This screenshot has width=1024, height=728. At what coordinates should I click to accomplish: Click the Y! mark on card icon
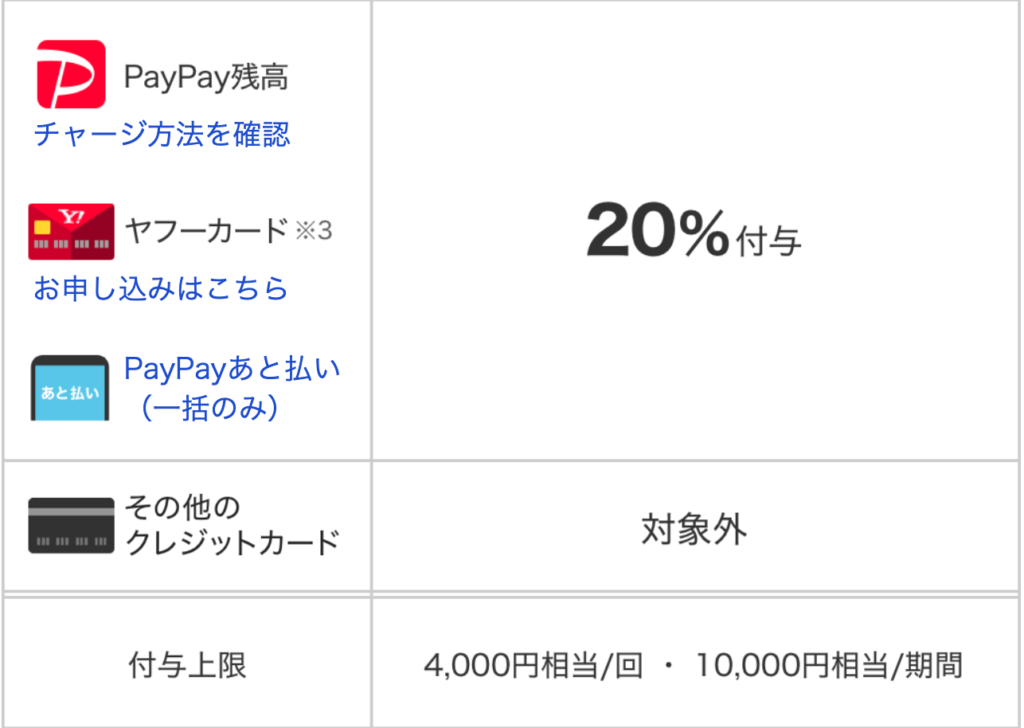71,216
